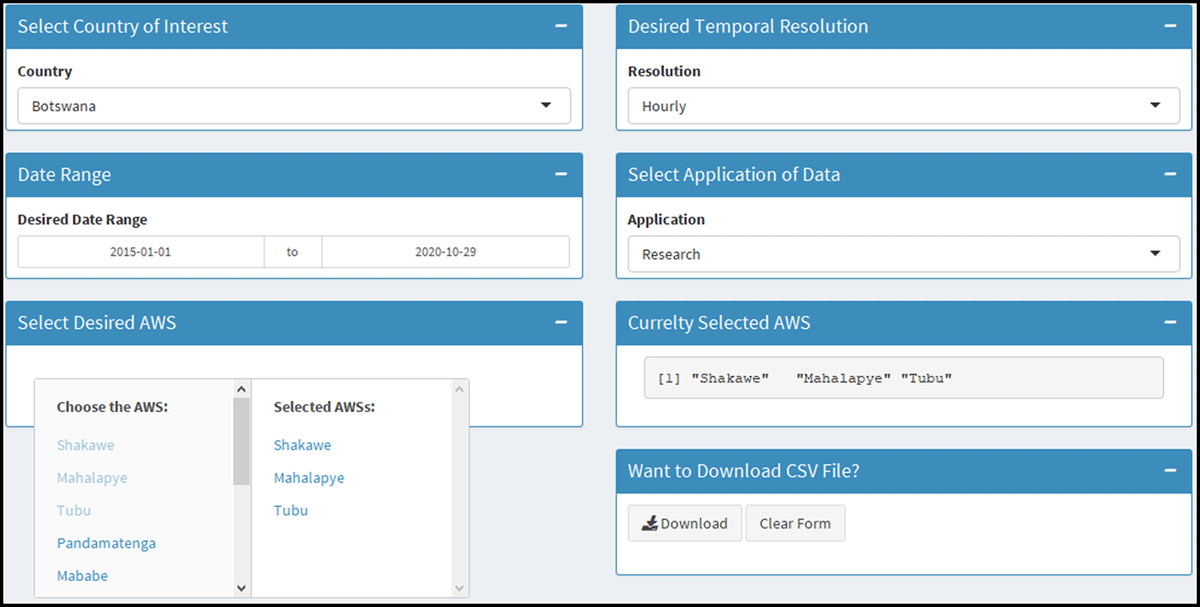Collapse the Currelty Selected AWS panel

pos(1170,323)
